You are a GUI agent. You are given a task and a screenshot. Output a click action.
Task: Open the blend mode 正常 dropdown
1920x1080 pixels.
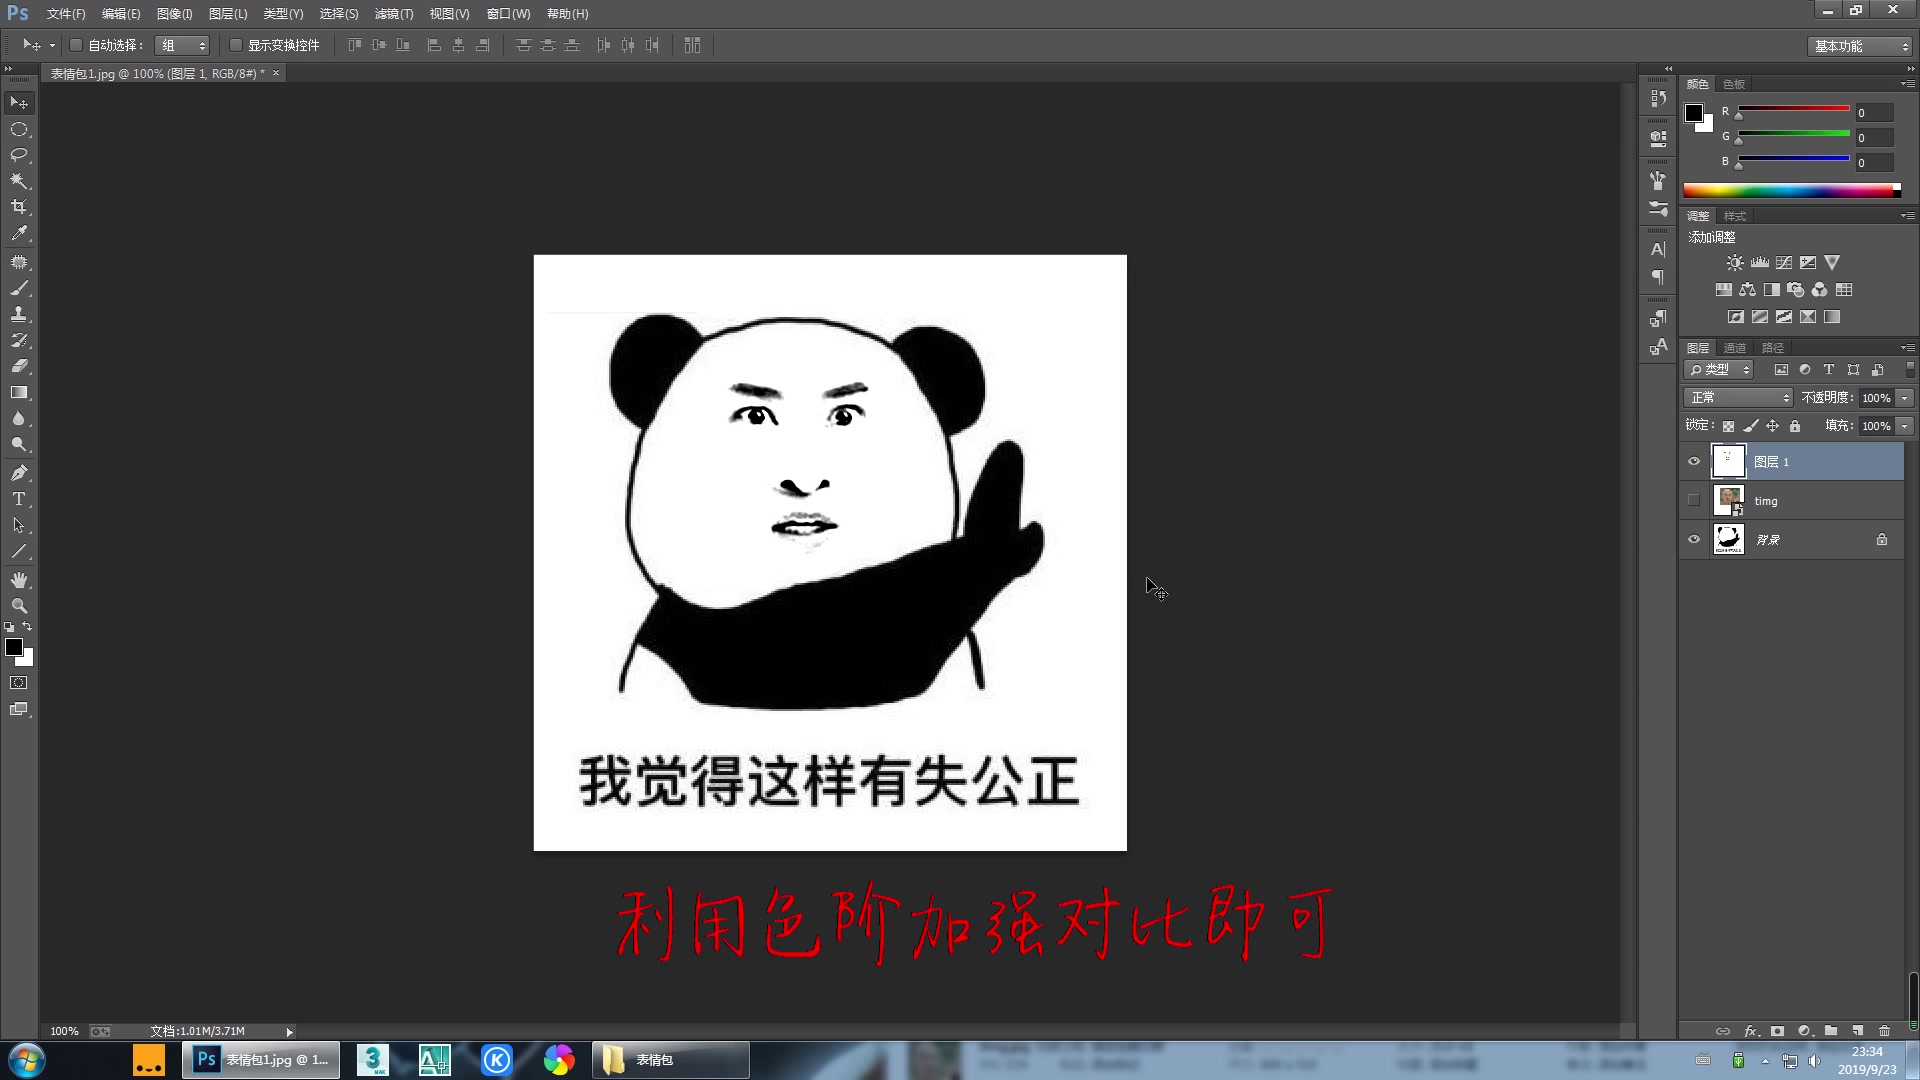(1739, 398)
